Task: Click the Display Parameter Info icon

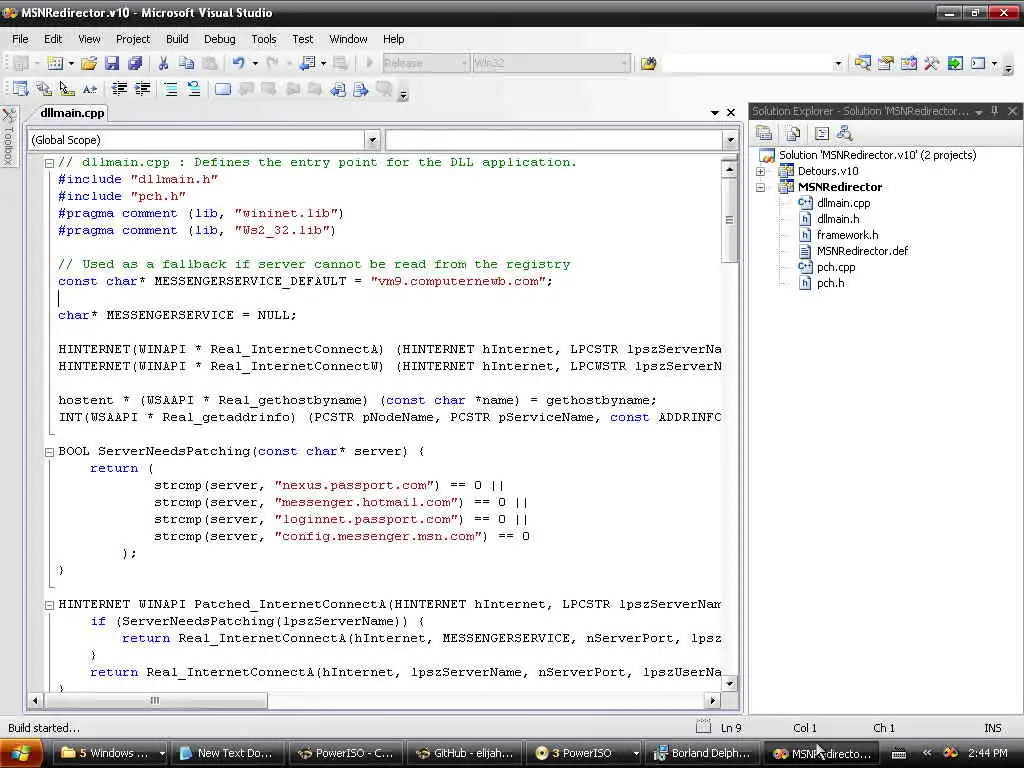Action: [x=44, y=89]
